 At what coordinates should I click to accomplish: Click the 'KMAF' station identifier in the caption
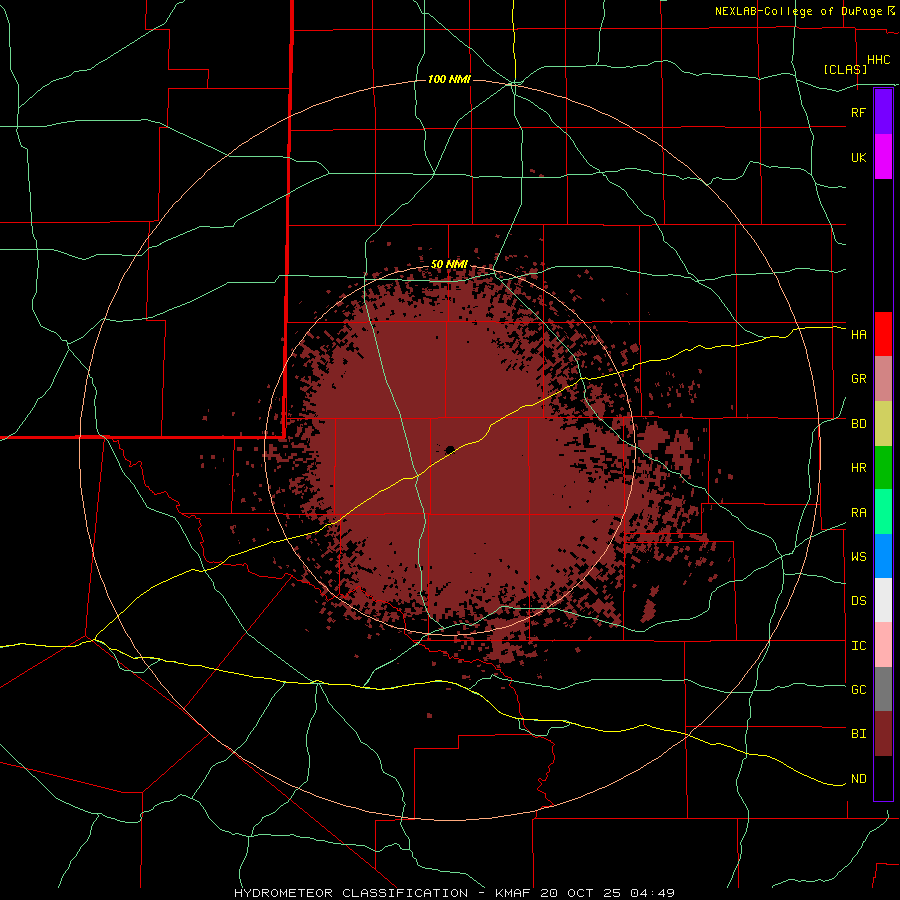click(515, 893)
